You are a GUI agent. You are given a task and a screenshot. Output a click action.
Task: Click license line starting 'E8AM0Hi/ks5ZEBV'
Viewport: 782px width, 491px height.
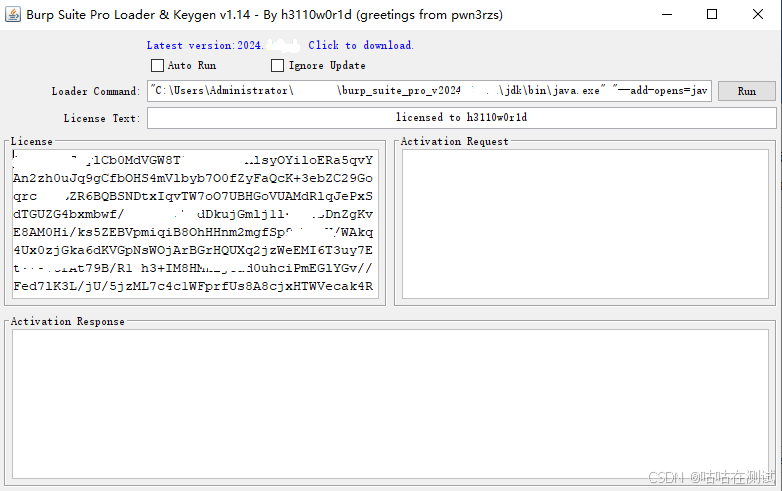(x=193, y=232)
